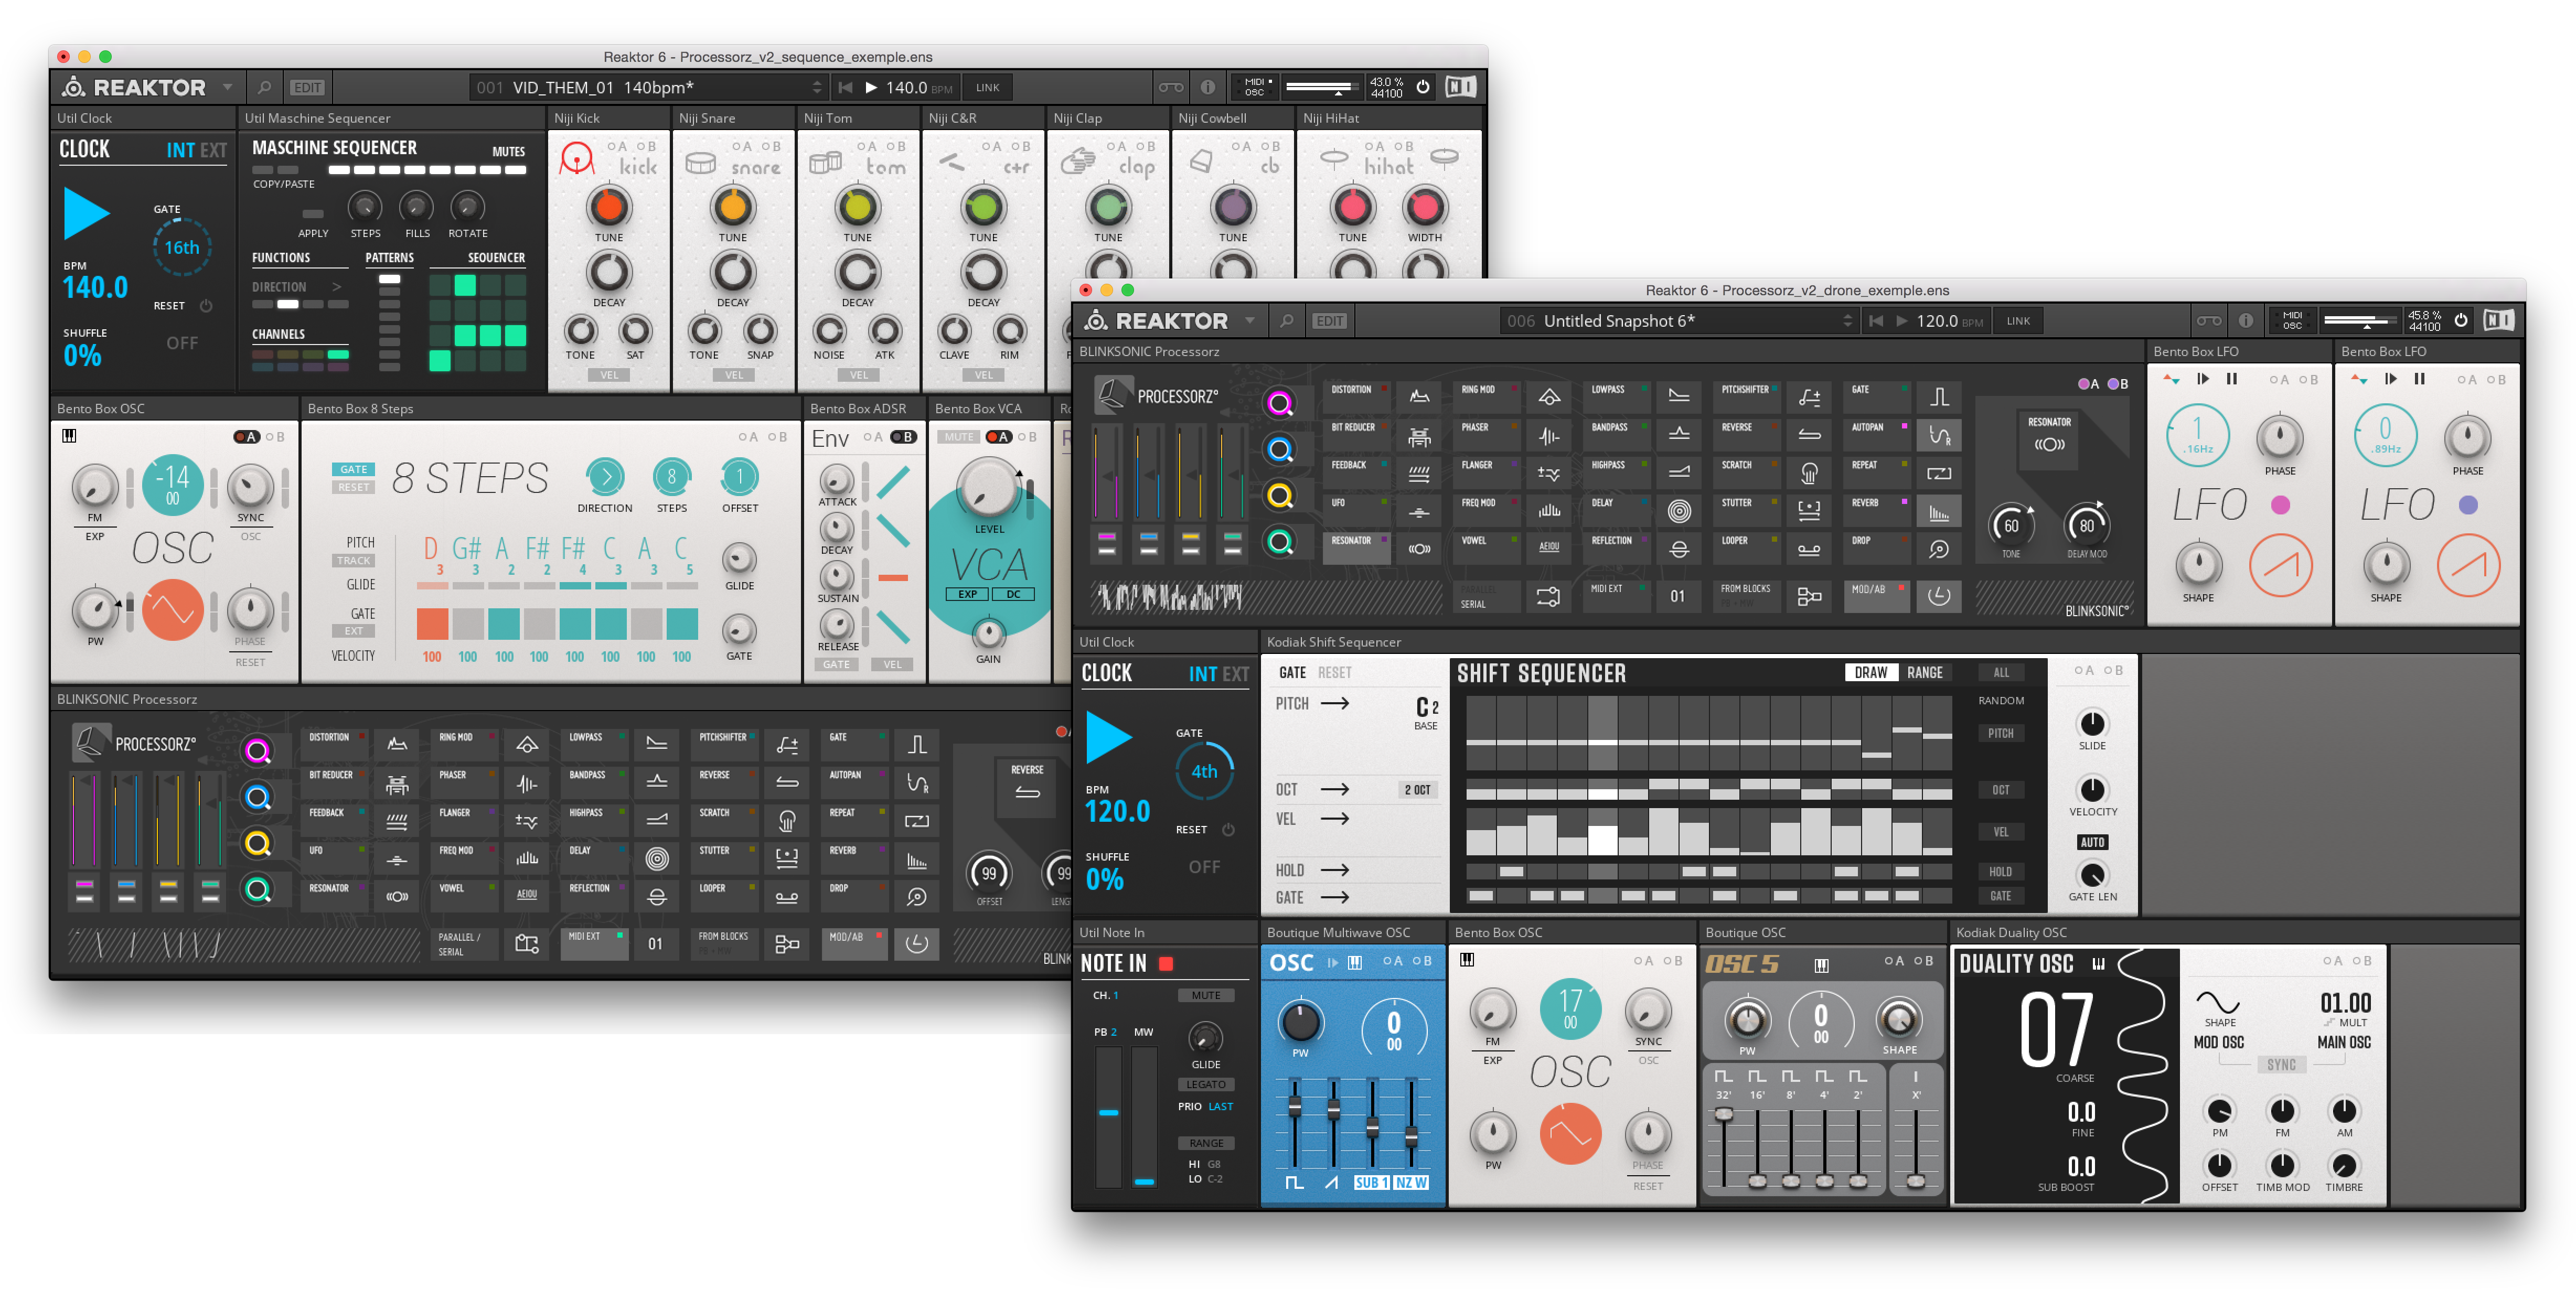
Task: Select RESET tab in Shift Sequencer
Action: pyautogui.click(x=1335, y=673)
